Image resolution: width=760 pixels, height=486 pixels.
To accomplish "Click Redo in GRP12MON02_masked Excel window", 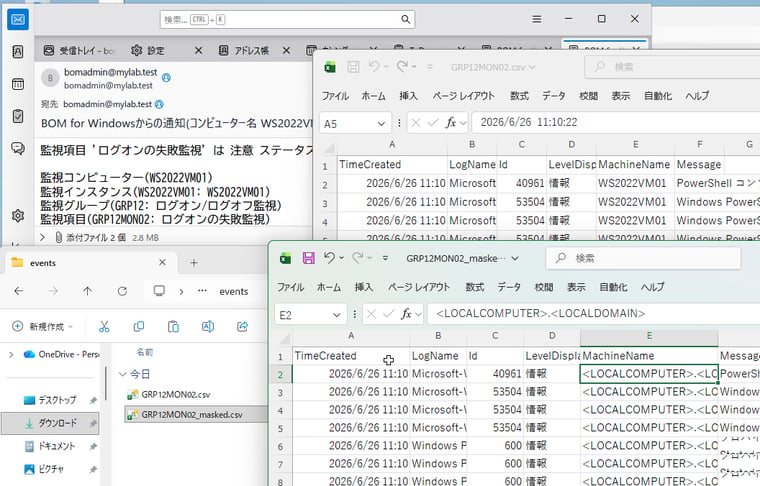I will coord(358,258).
